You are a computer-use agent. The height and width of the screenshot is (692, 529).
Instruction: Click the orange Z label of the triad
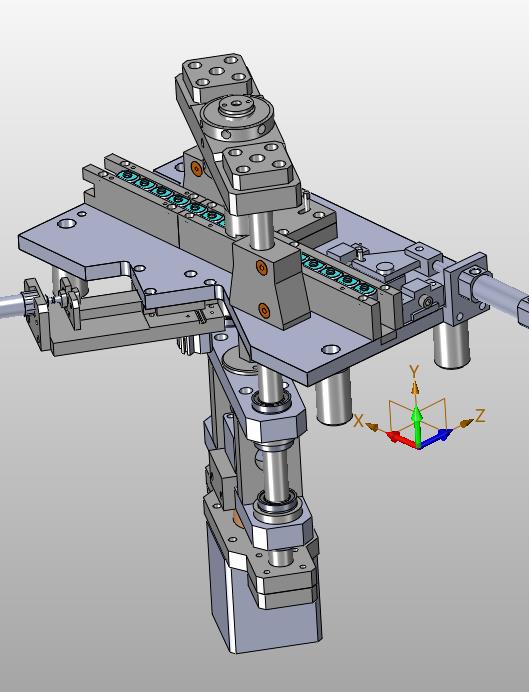pos(480,415)
